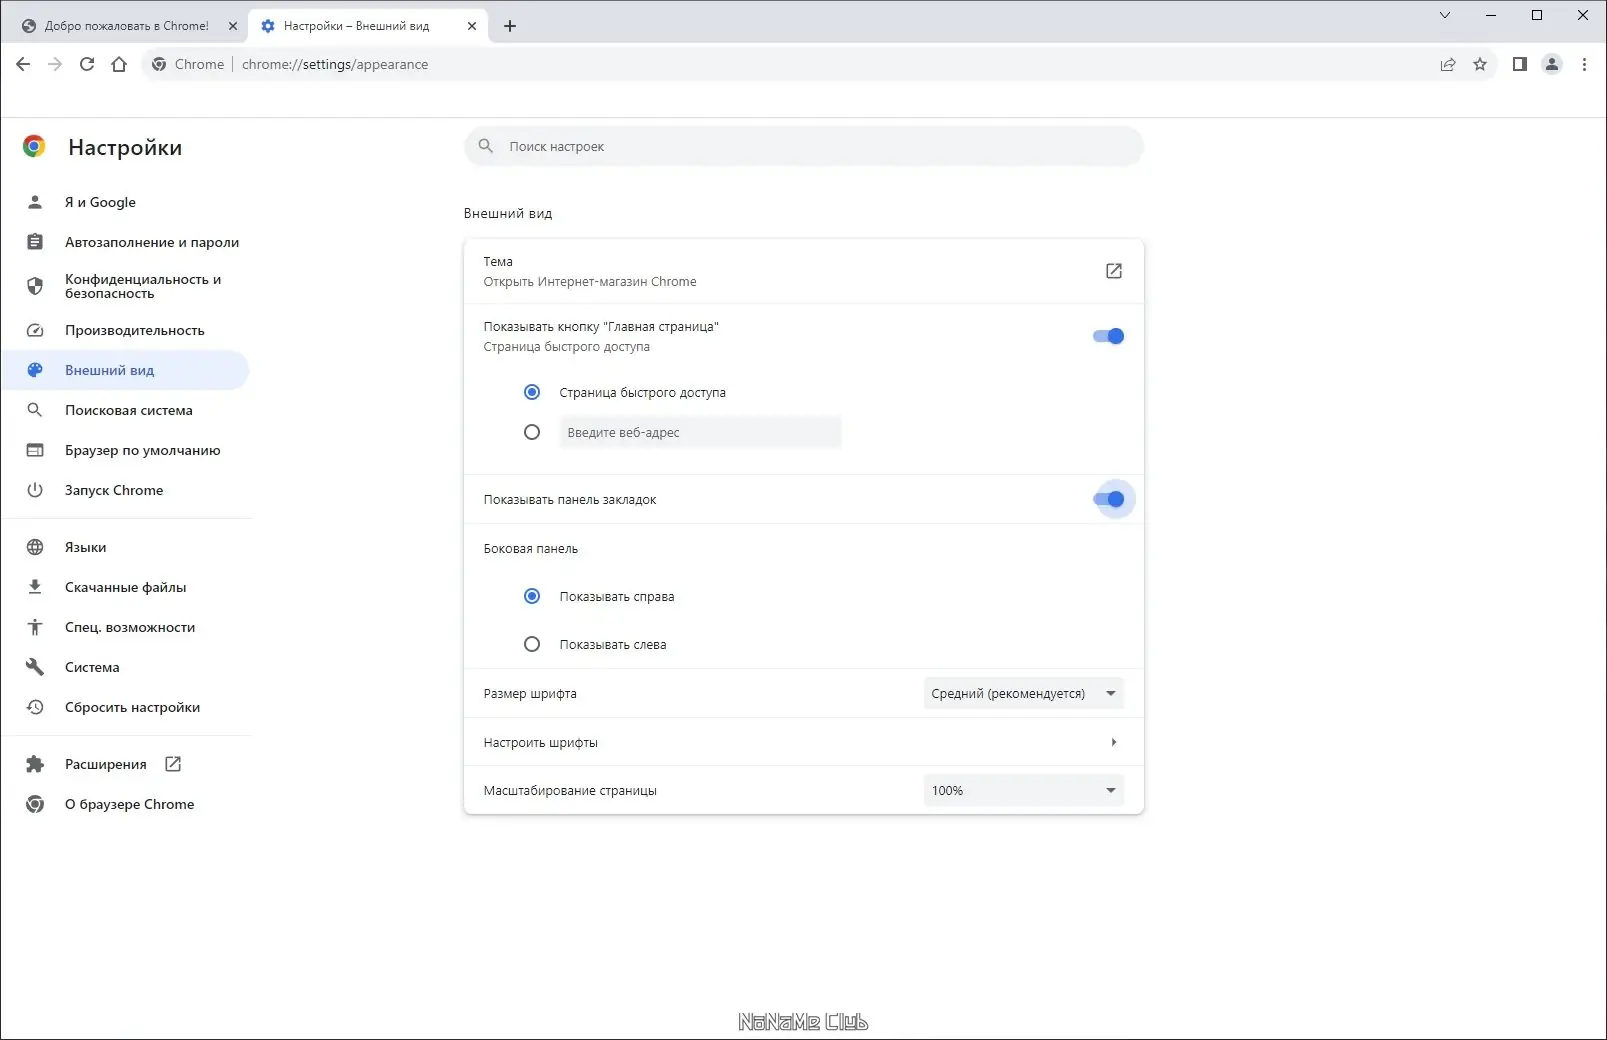Switch to Добро пожаловать в Chrome tab
Viewport: 1607px width, 1040px height.
click(125, 26)
